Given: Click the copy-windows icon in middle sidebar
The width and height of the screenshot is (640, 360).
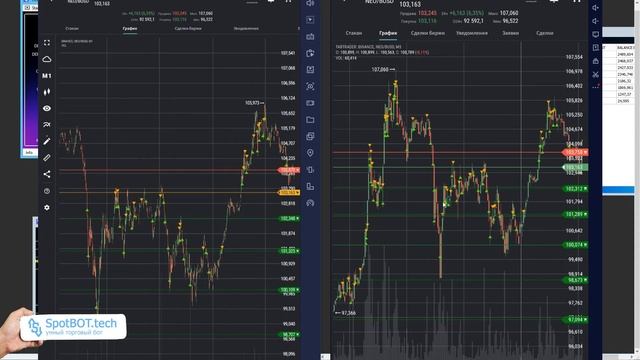Looking at the screenshot, I should pos(310,136).
